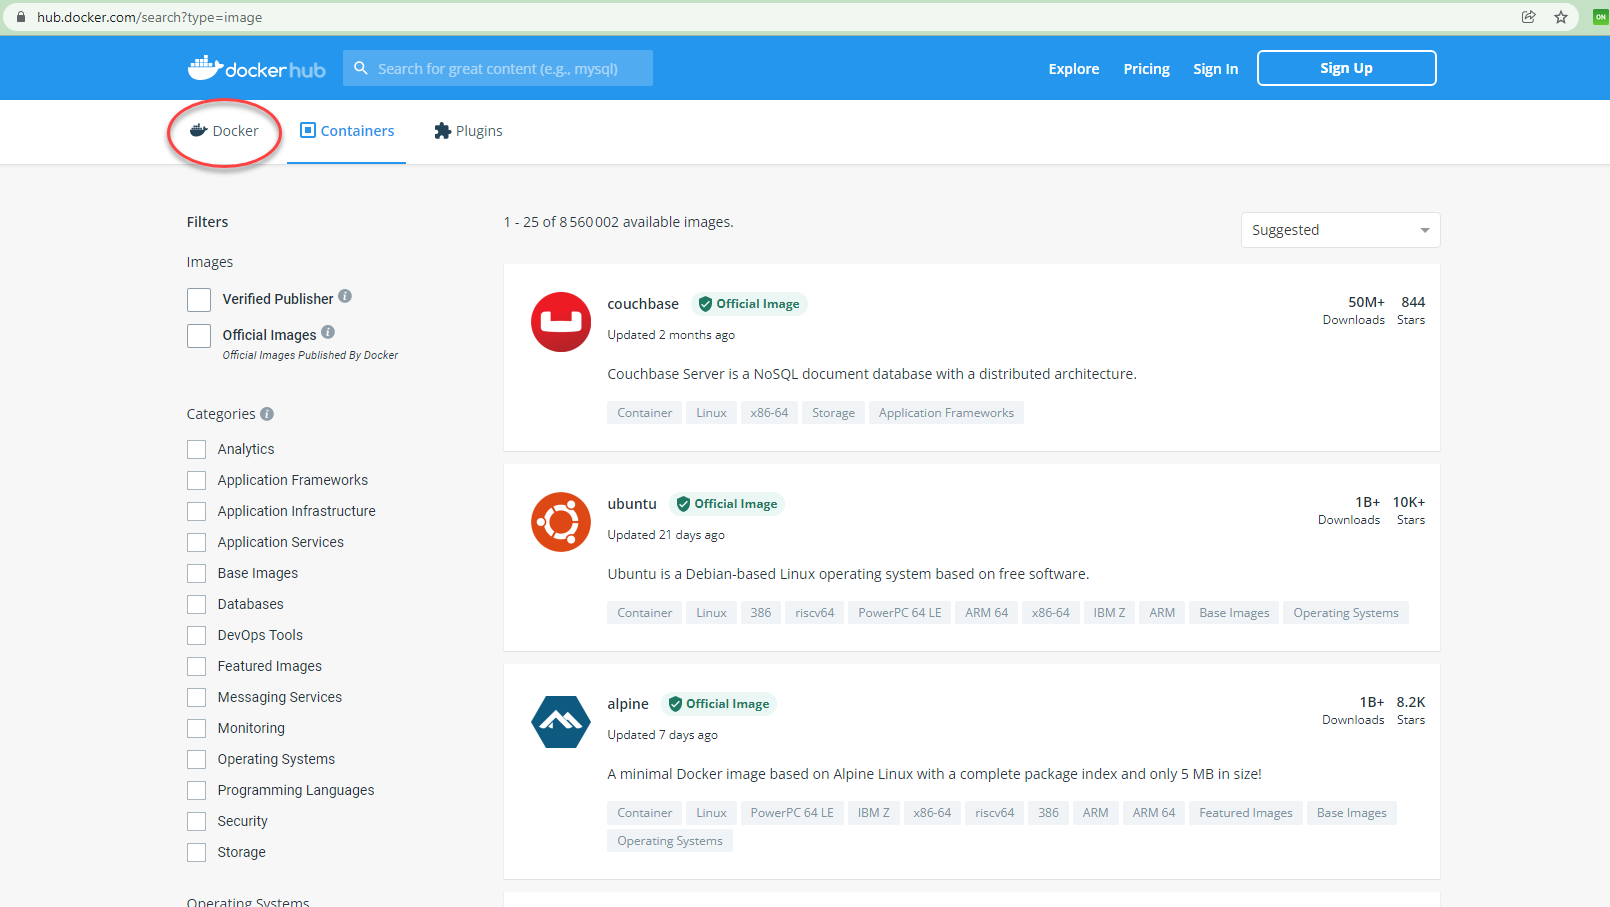
Task: Check the Programming Languages category
Action: (x=197, y=791)
